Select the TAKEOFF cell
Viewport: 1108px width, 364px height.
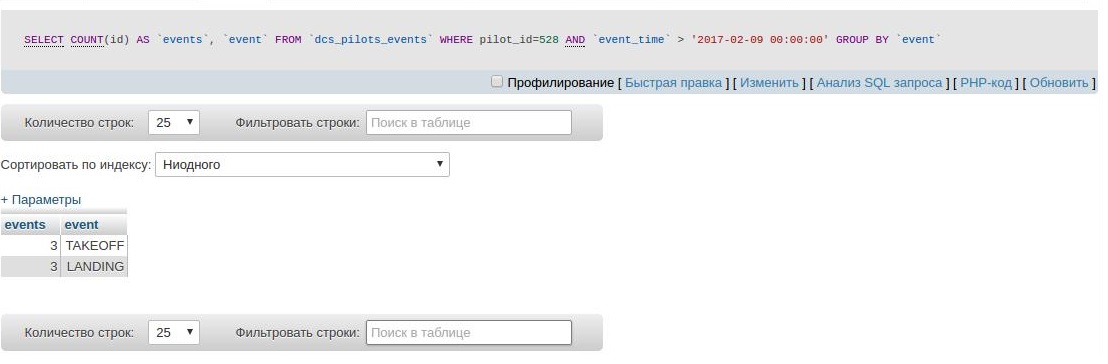(95, 245)
